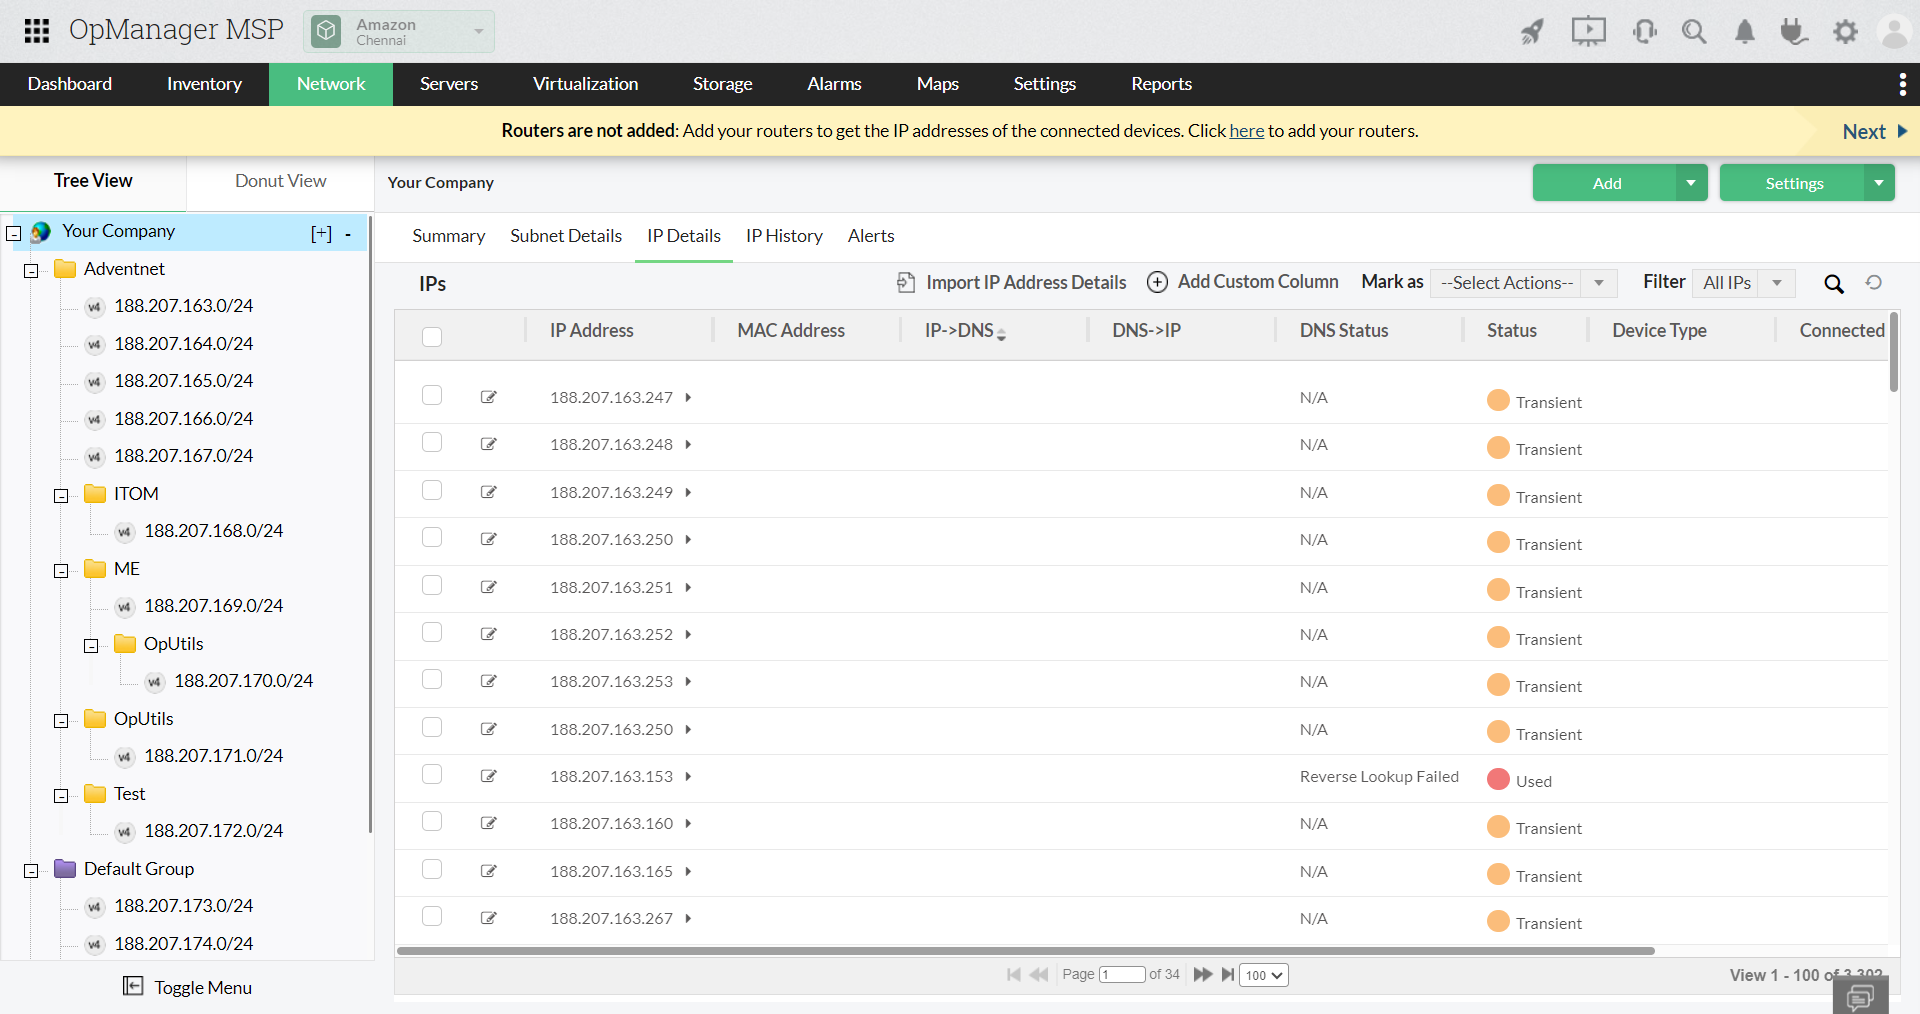This screenshot has width=1920, height=1014.
Task: Click the horizontal scrollbar under IPs table
Action: coord(1026,951)
